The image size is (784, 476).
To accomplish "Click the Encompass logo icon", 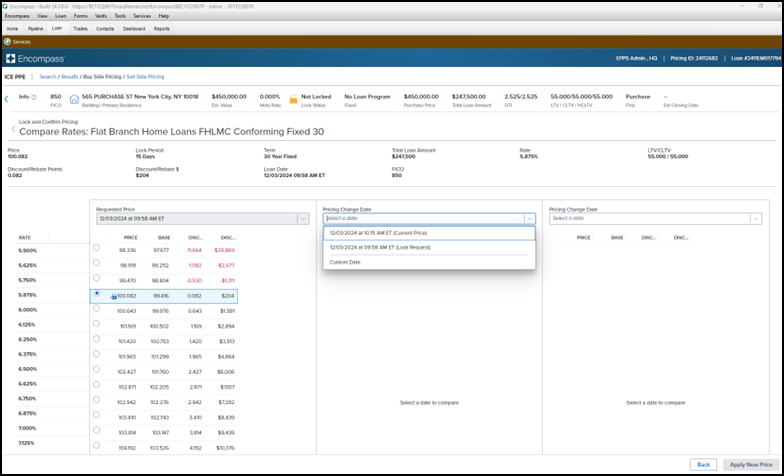I will [x=10, y=59].
